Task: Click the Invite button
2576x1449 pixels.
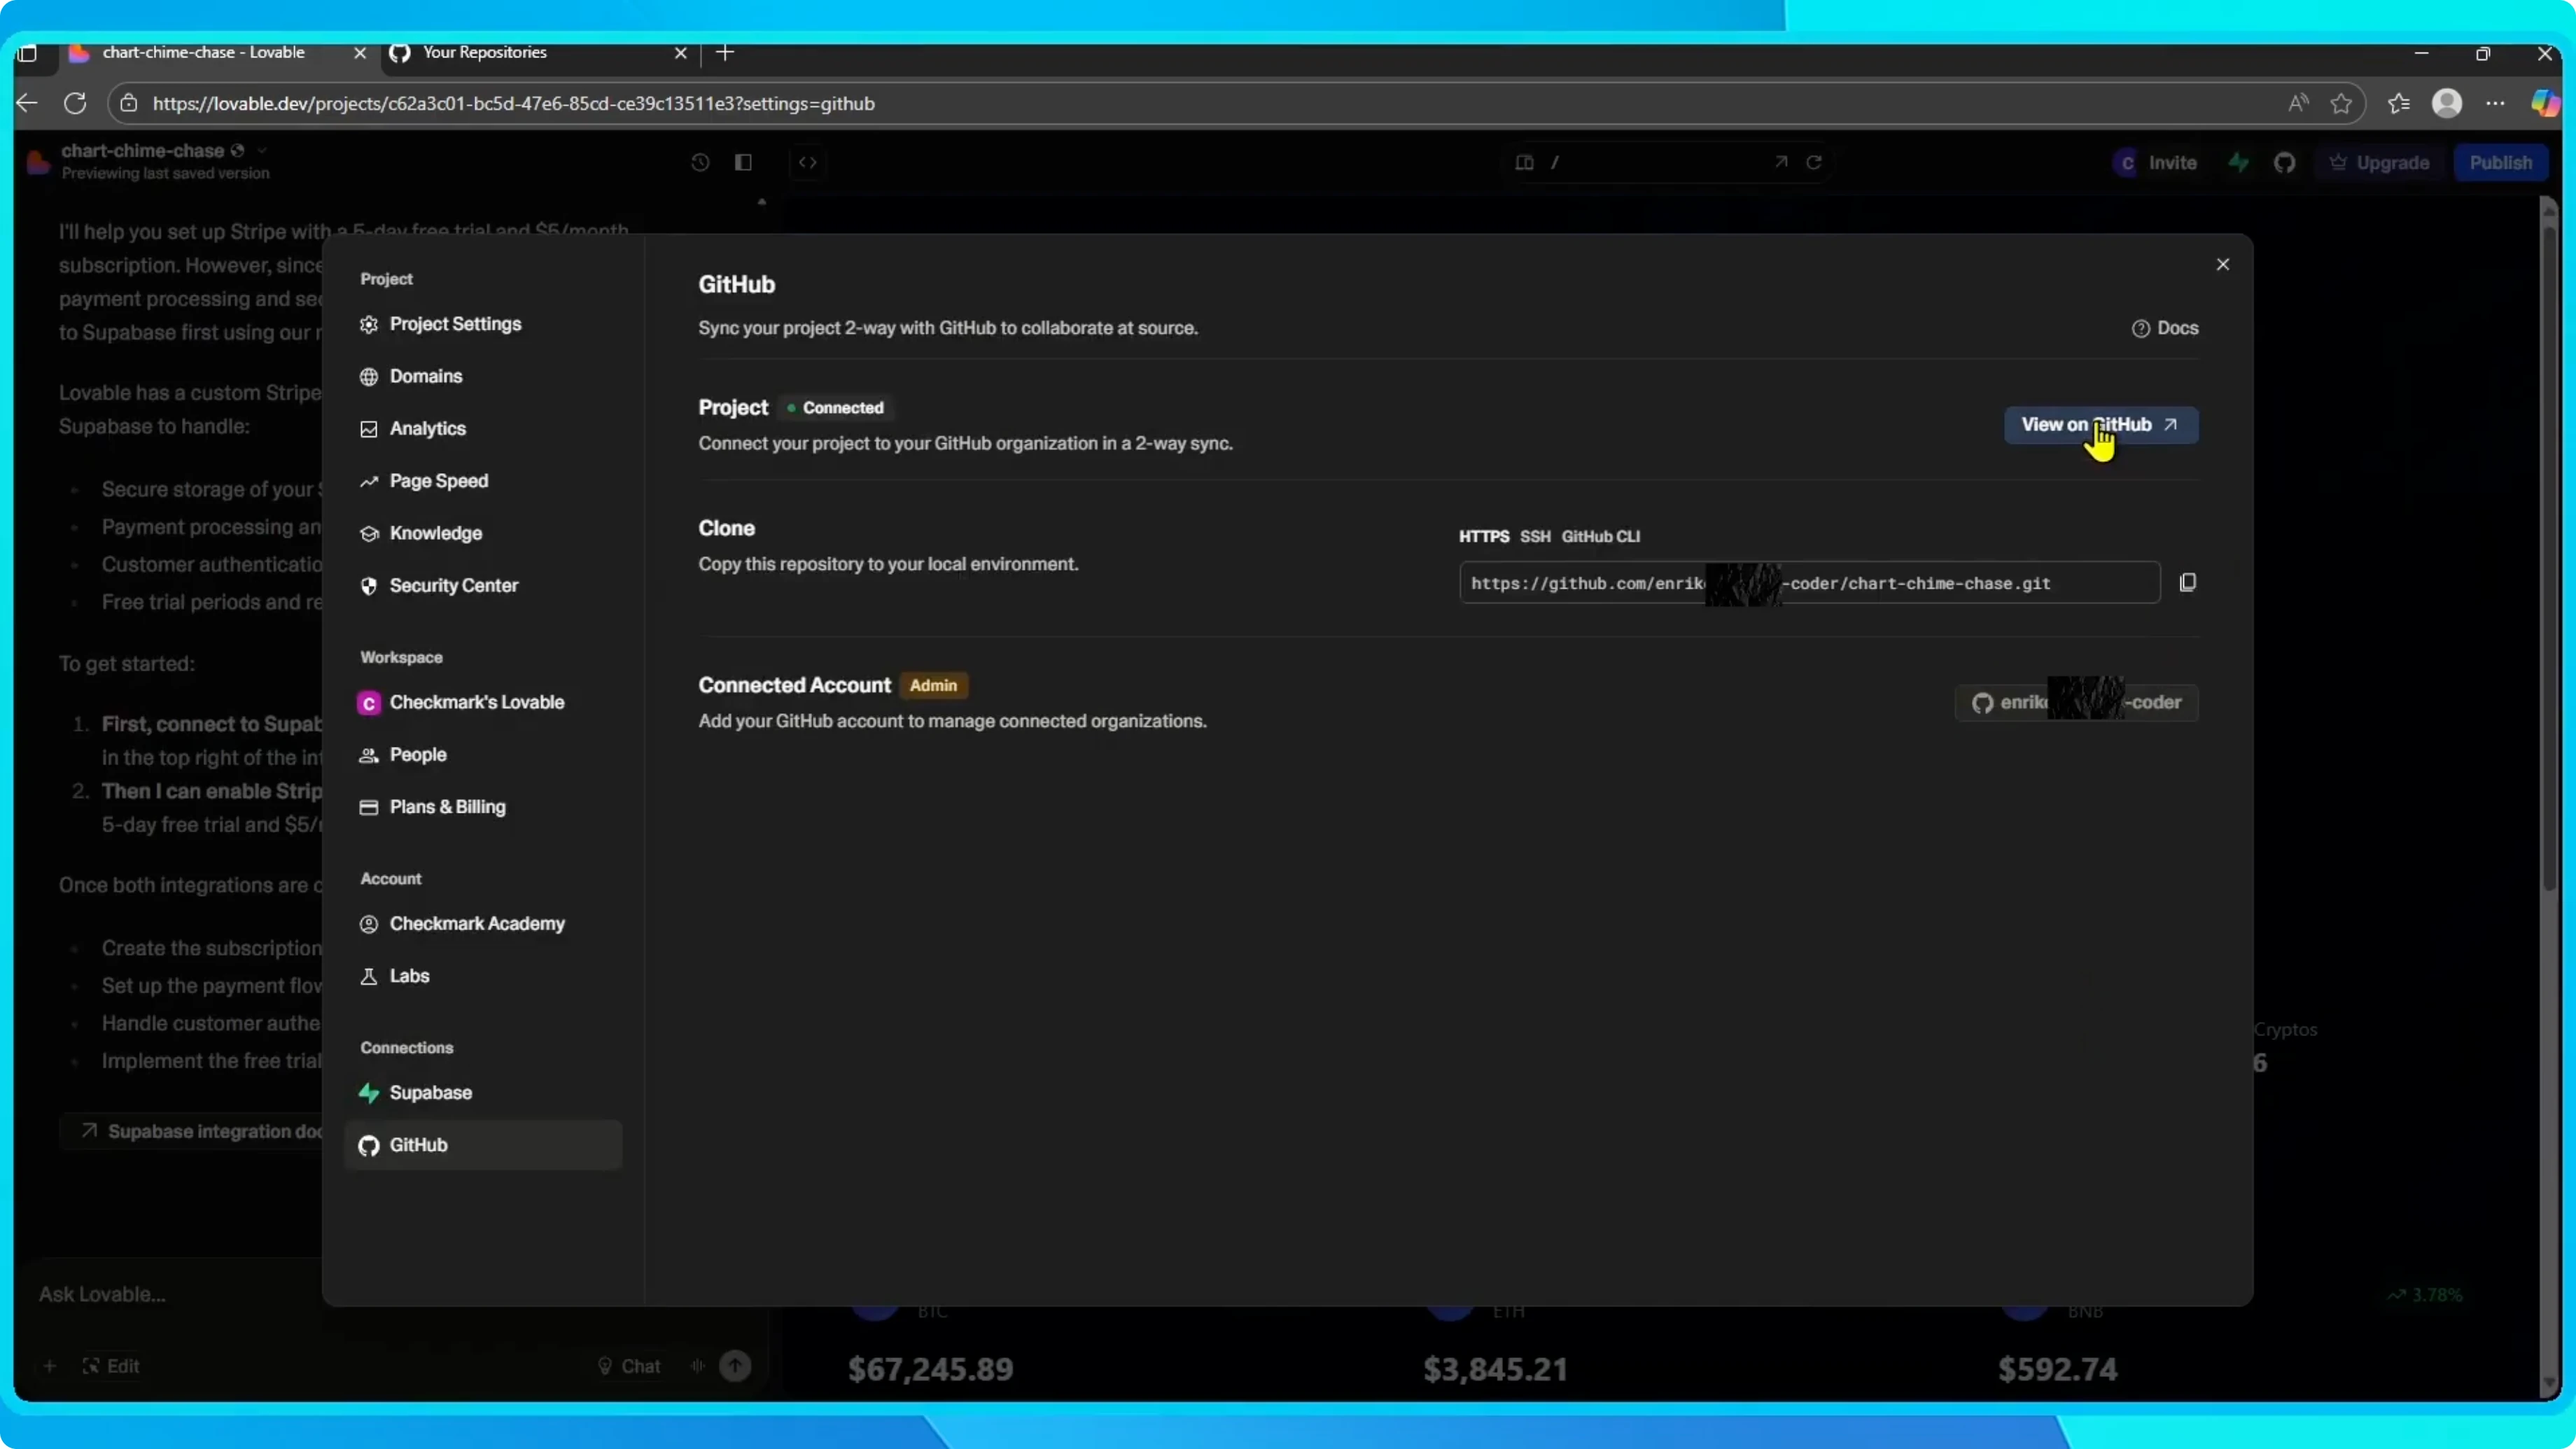Action: 2157,163
